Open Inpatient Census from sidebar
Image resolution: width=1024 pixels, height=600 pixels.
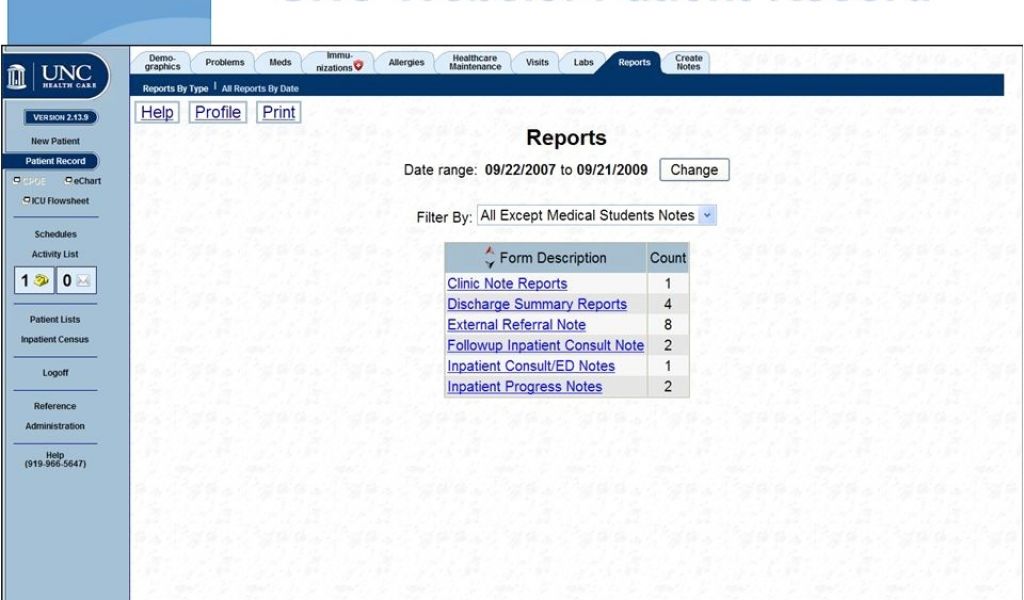(55, 340)
